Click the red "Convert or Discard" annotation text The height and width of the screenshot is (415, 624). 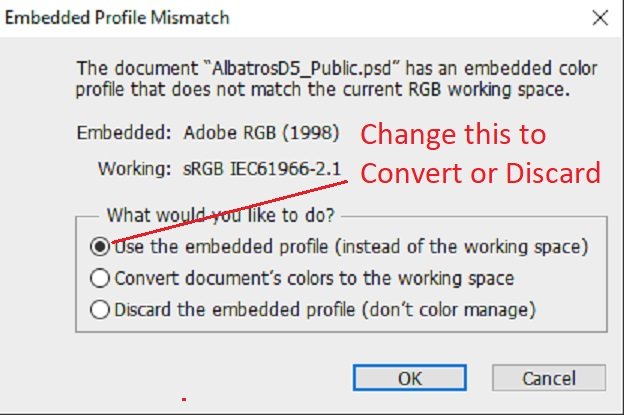click(x=480, y=172)
